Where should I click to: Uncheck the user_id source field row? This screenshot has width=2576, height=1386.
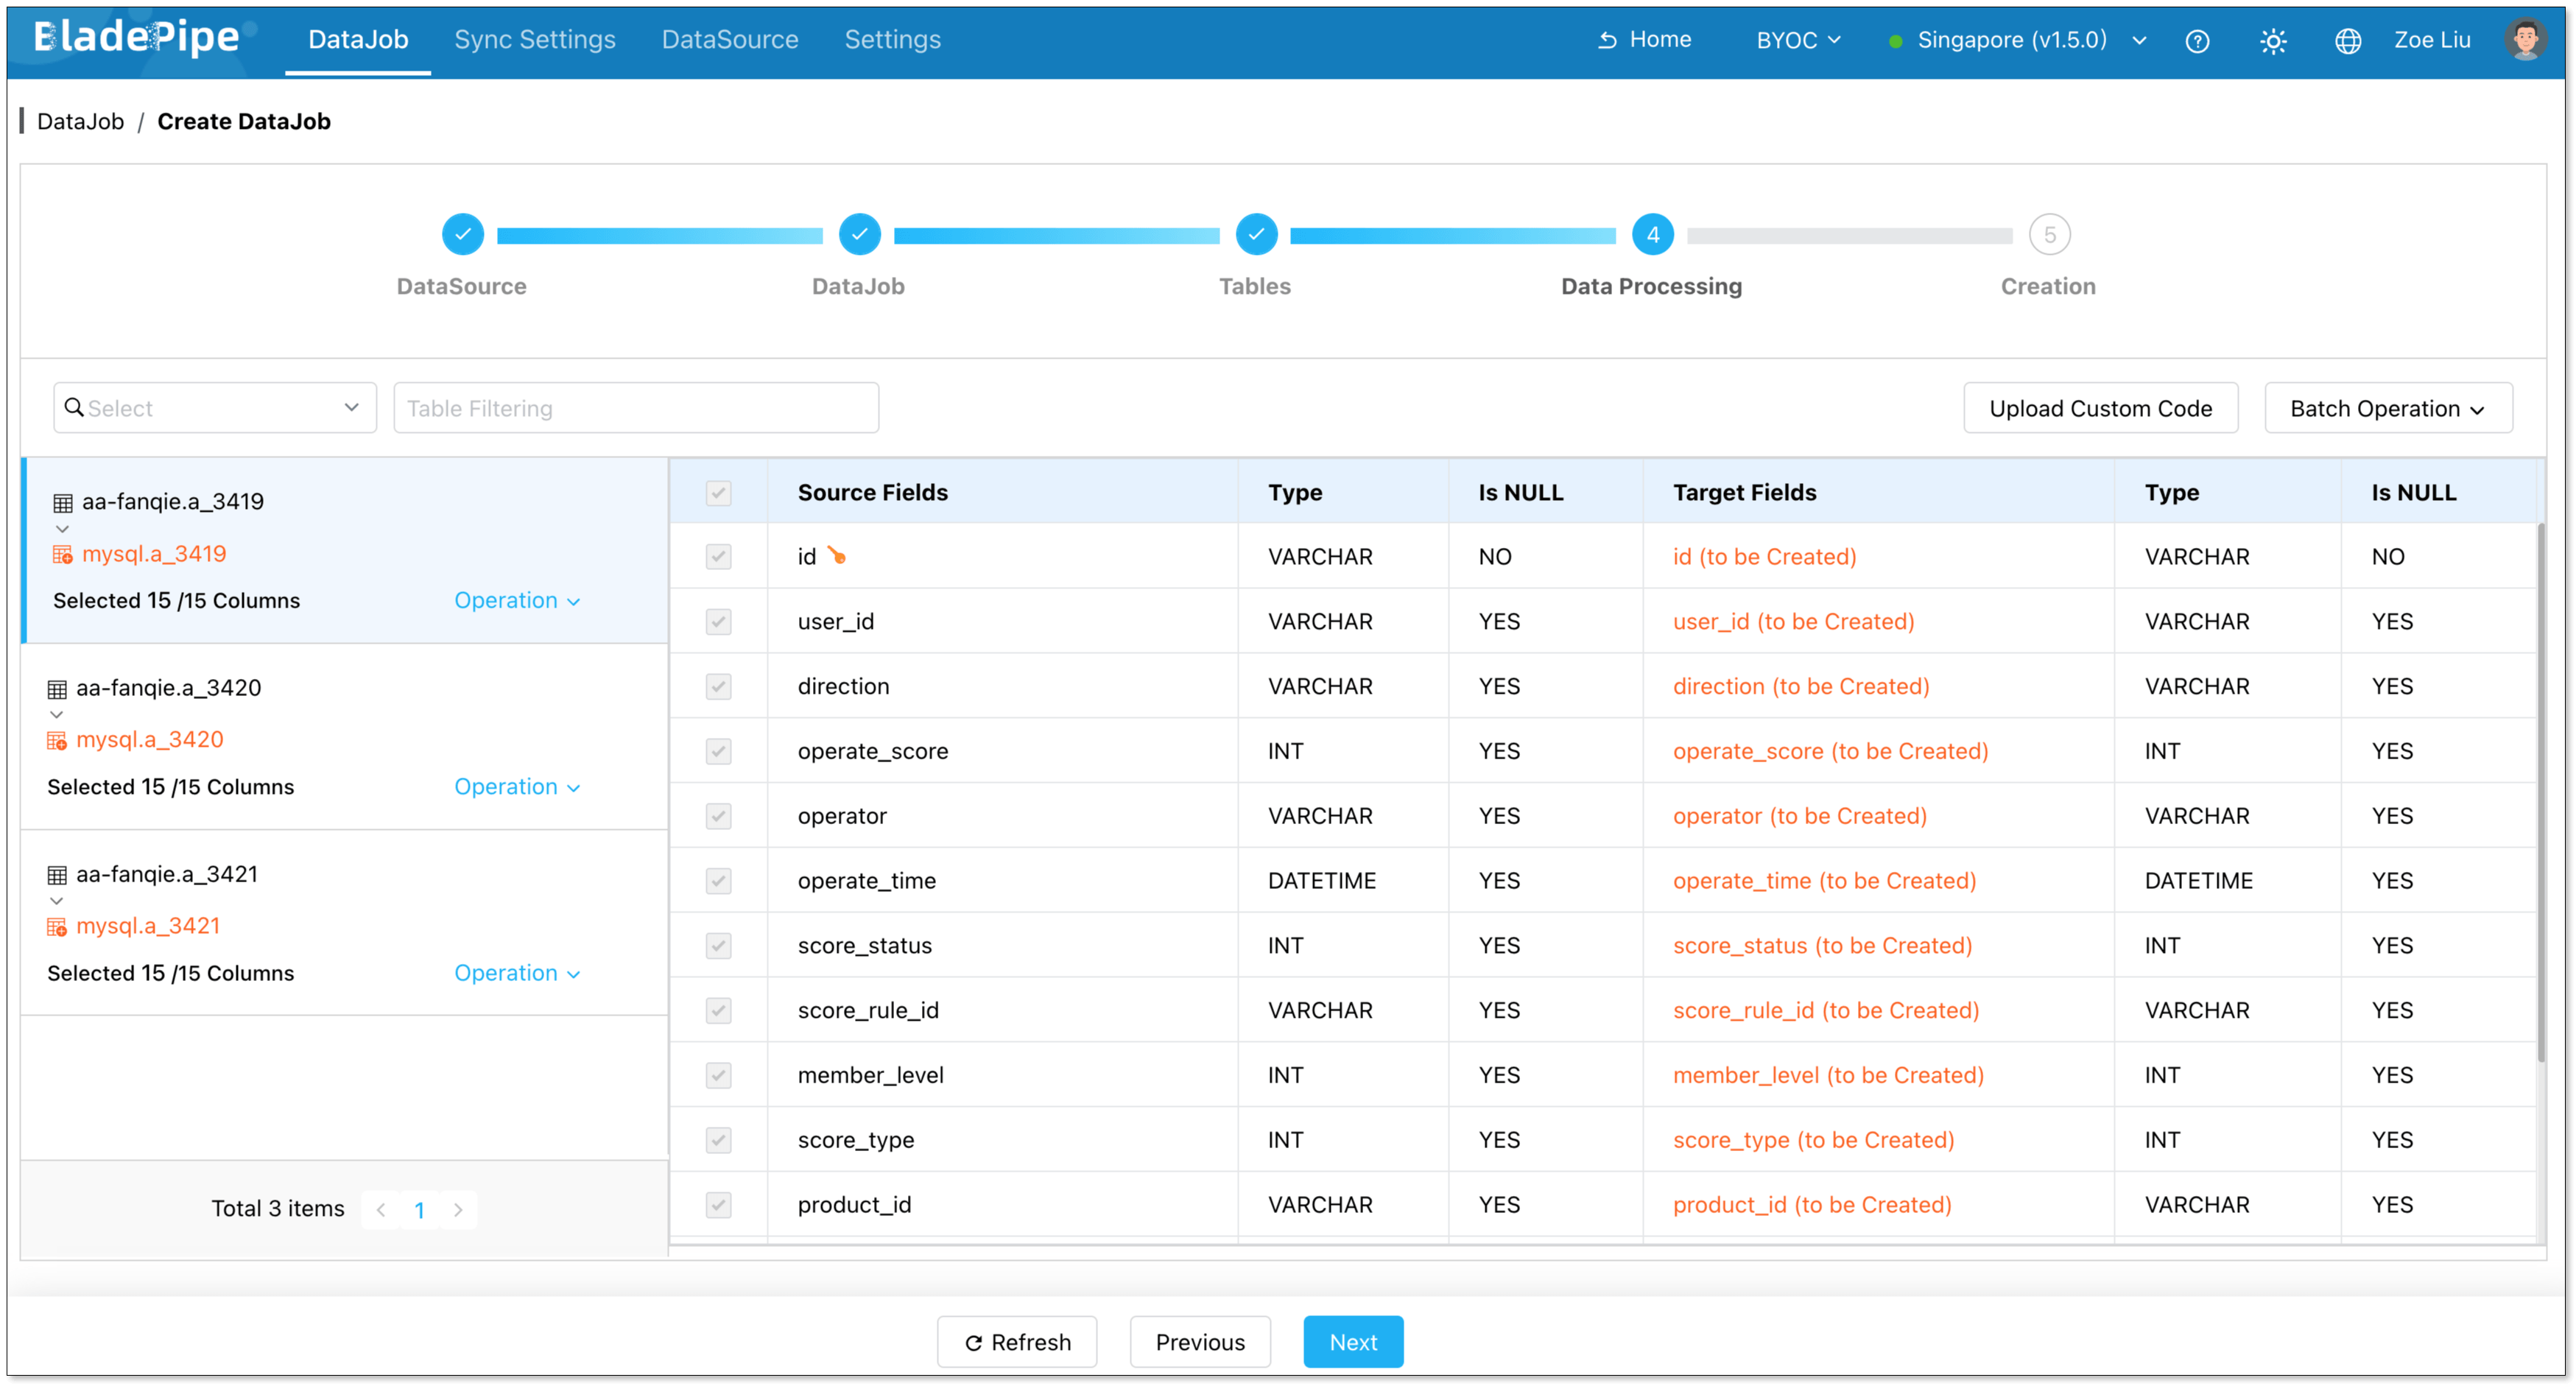point(719,621)
